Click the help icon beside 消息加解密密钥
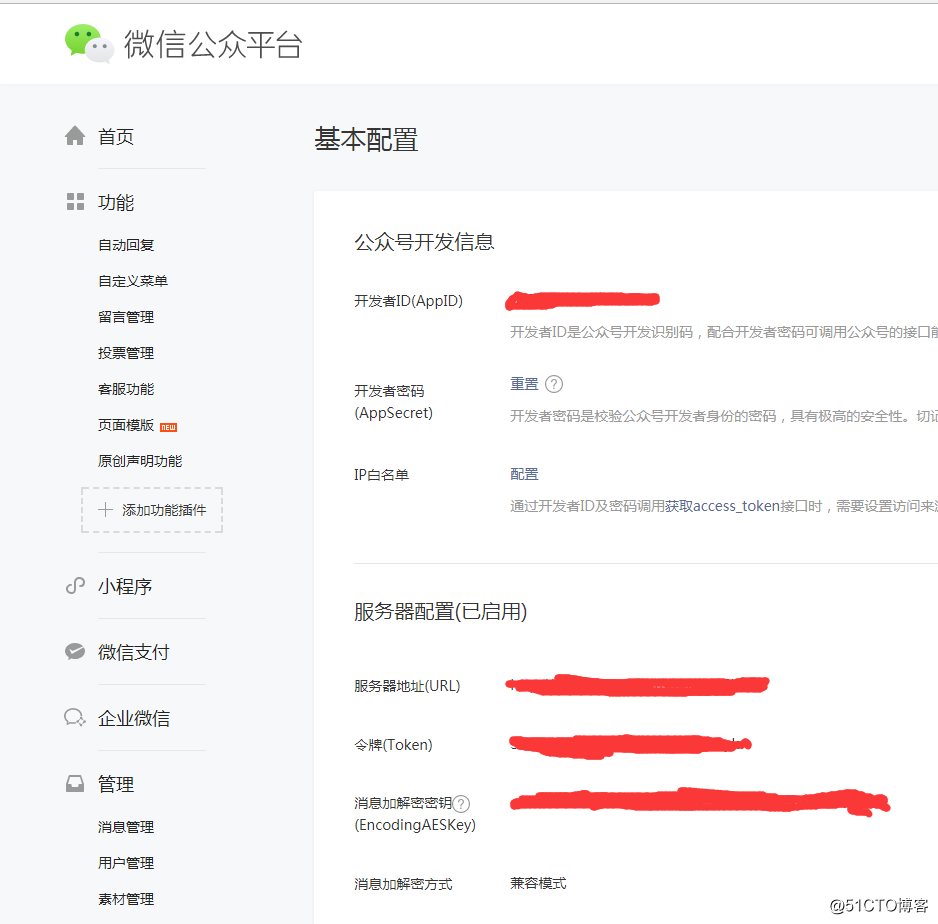 (x=461, y=803)
